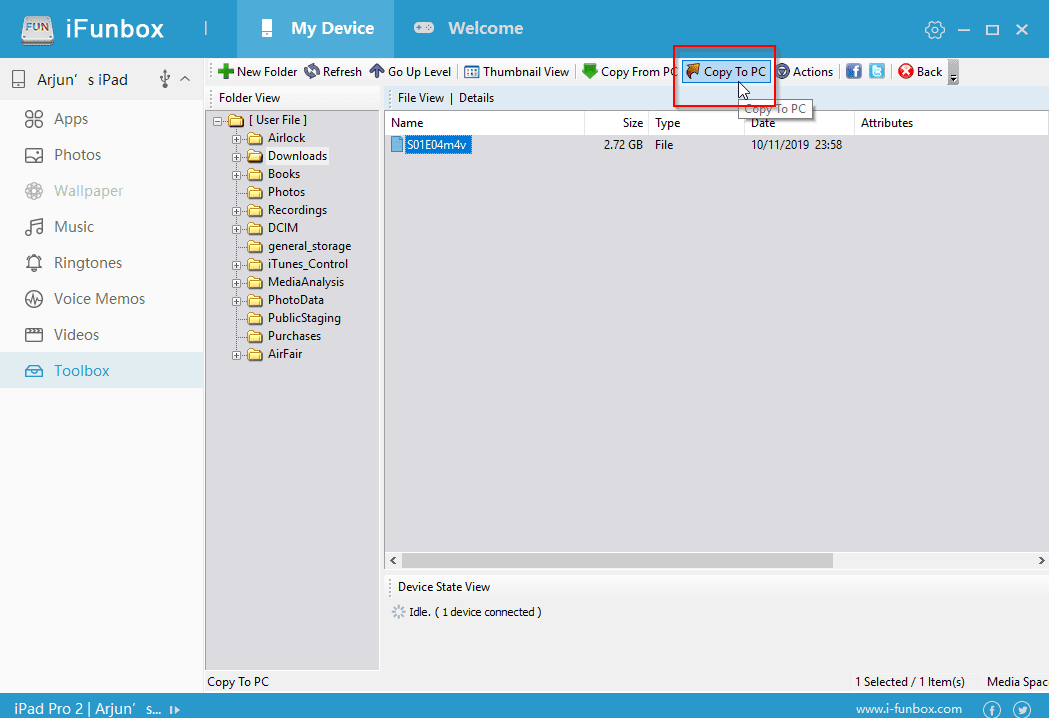Screen dimensions: 1049x718
Task: Share via the Facebook toolbar icon
Action: coord(854,71)
